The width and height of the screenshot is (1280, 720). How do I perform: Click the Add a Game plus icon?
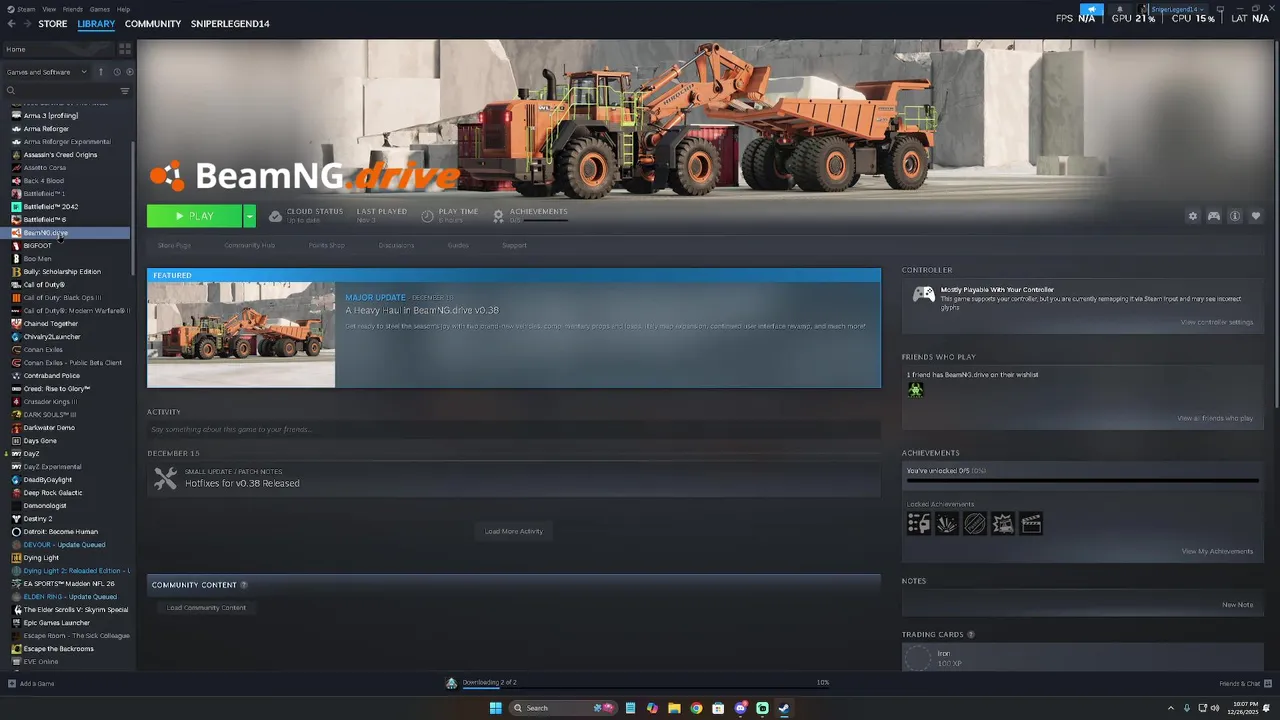coord(12,684)
